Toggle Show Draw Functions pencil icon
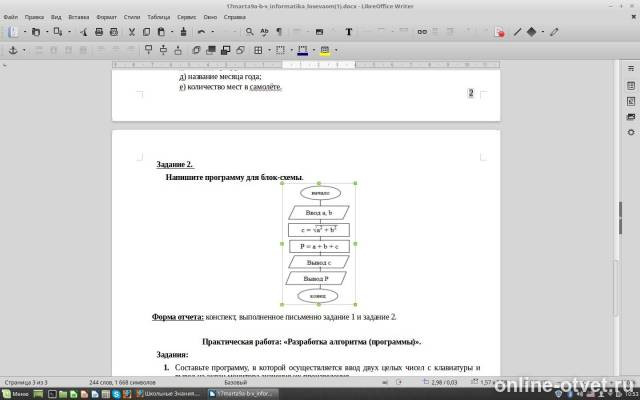Viewport: 640px width, 400px height. 554,32
